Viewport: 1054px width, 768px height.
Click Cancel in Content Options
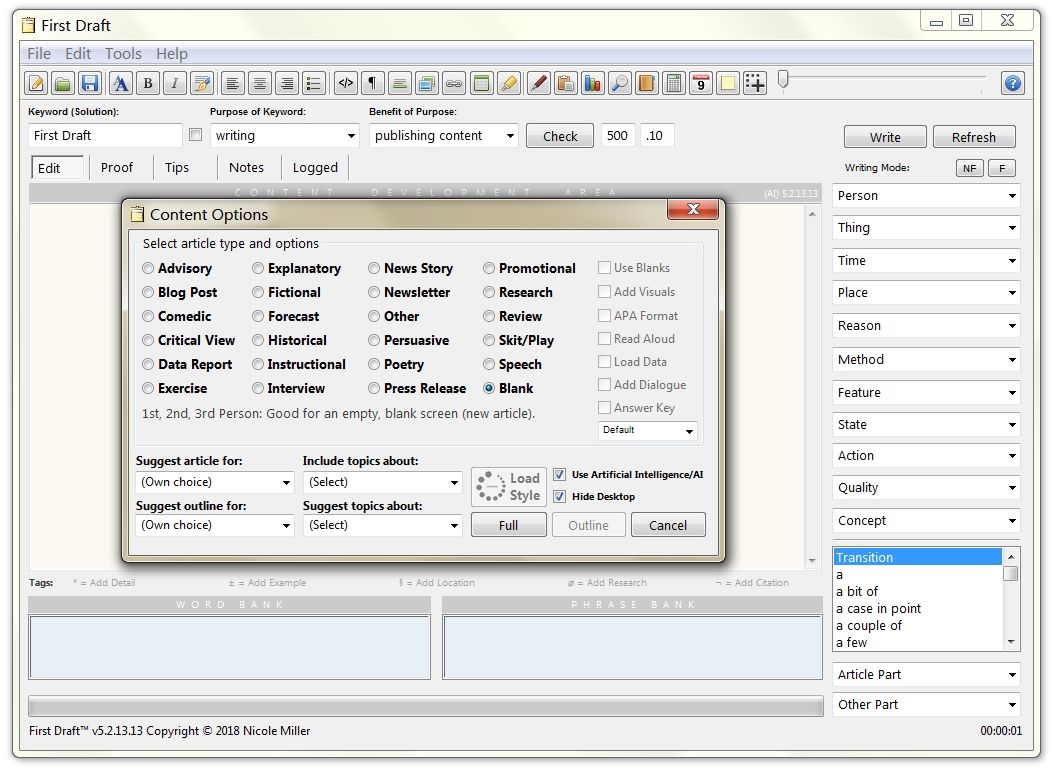(668, 525)
